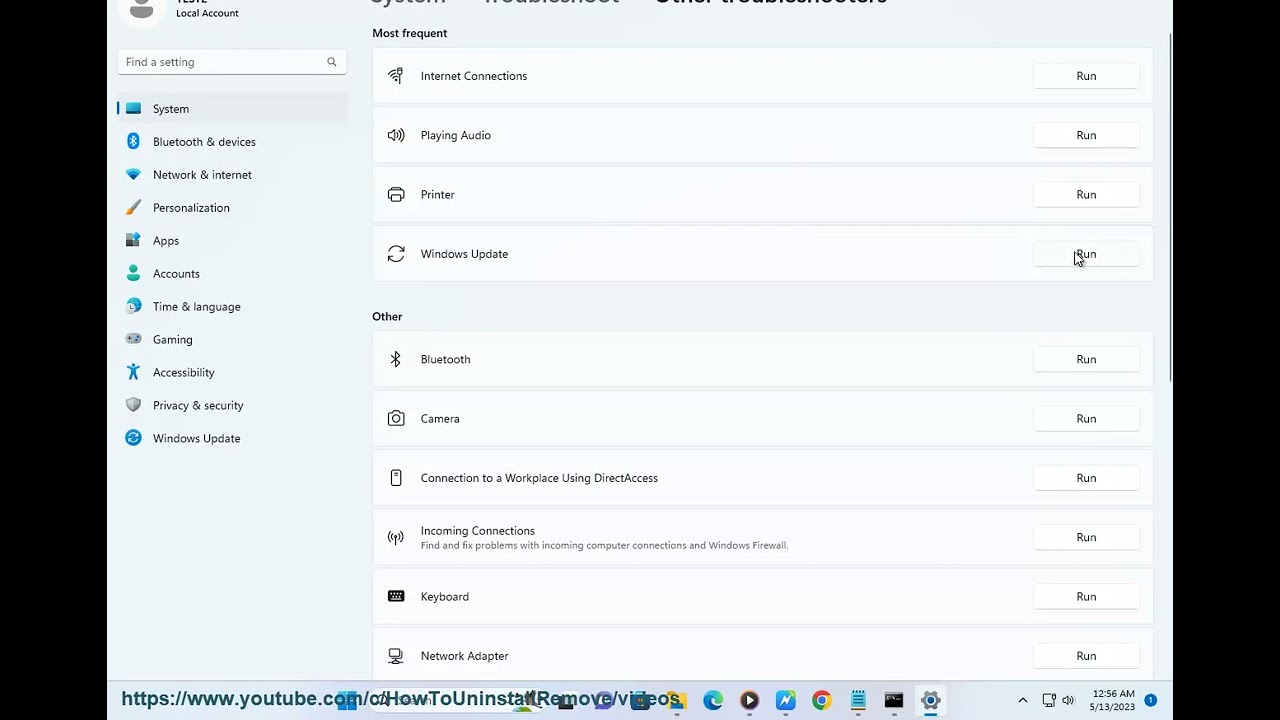Go to Time & language settings
The width and height of the screenshot is (1280, 720).
pyautogui.click(x=232, y=306)
